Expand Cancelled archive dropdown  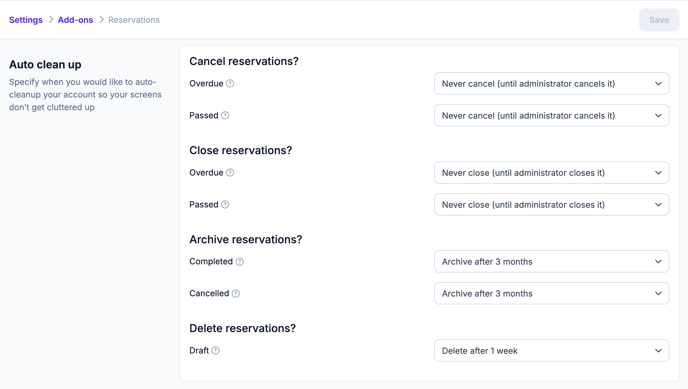552,293
